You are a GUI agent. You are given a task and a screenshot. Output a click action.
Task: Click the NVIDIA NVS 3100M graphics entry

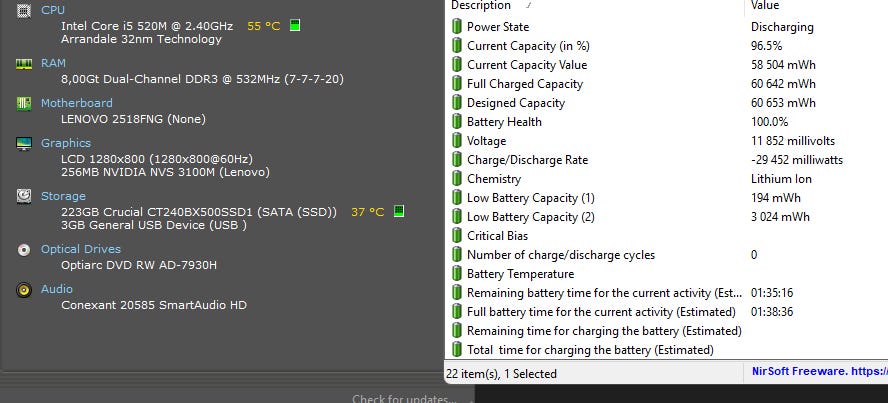click(x=165, y=172)
